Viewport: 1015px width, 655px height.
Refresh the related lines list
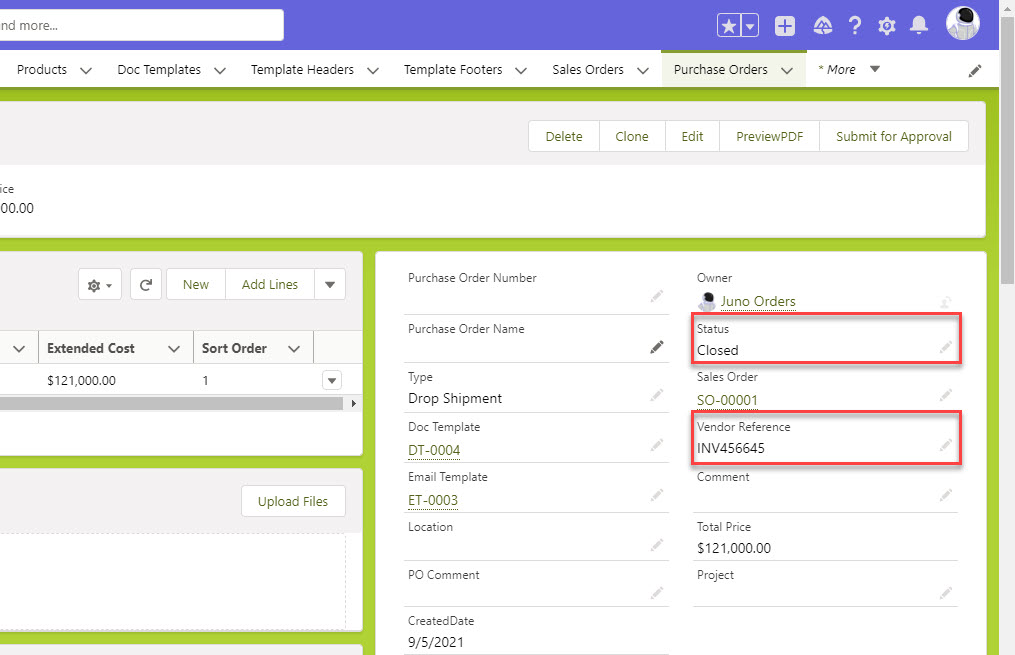[146, 285]
